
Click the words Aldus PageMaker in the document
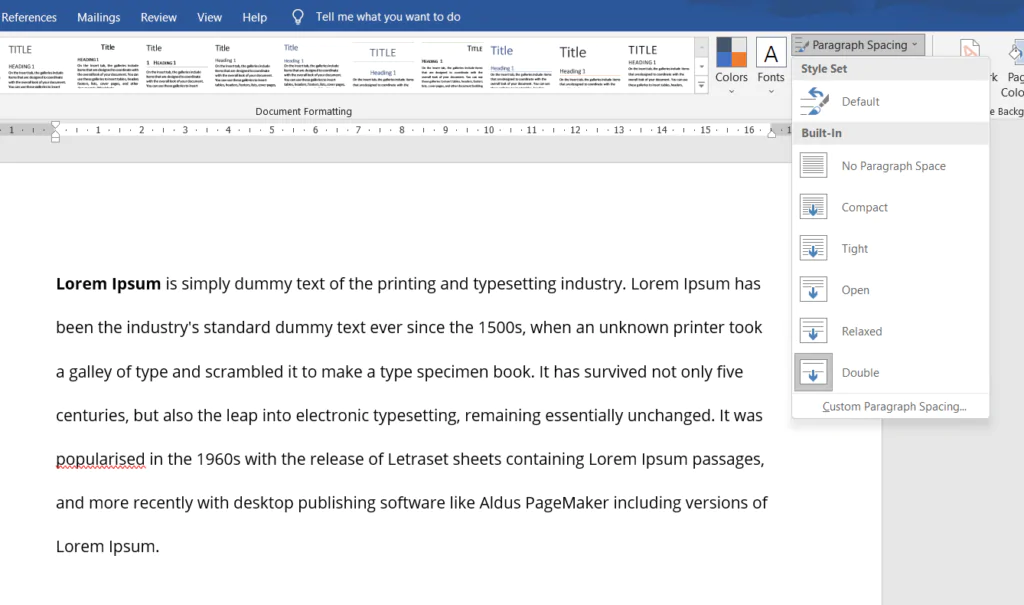(544, 503)
